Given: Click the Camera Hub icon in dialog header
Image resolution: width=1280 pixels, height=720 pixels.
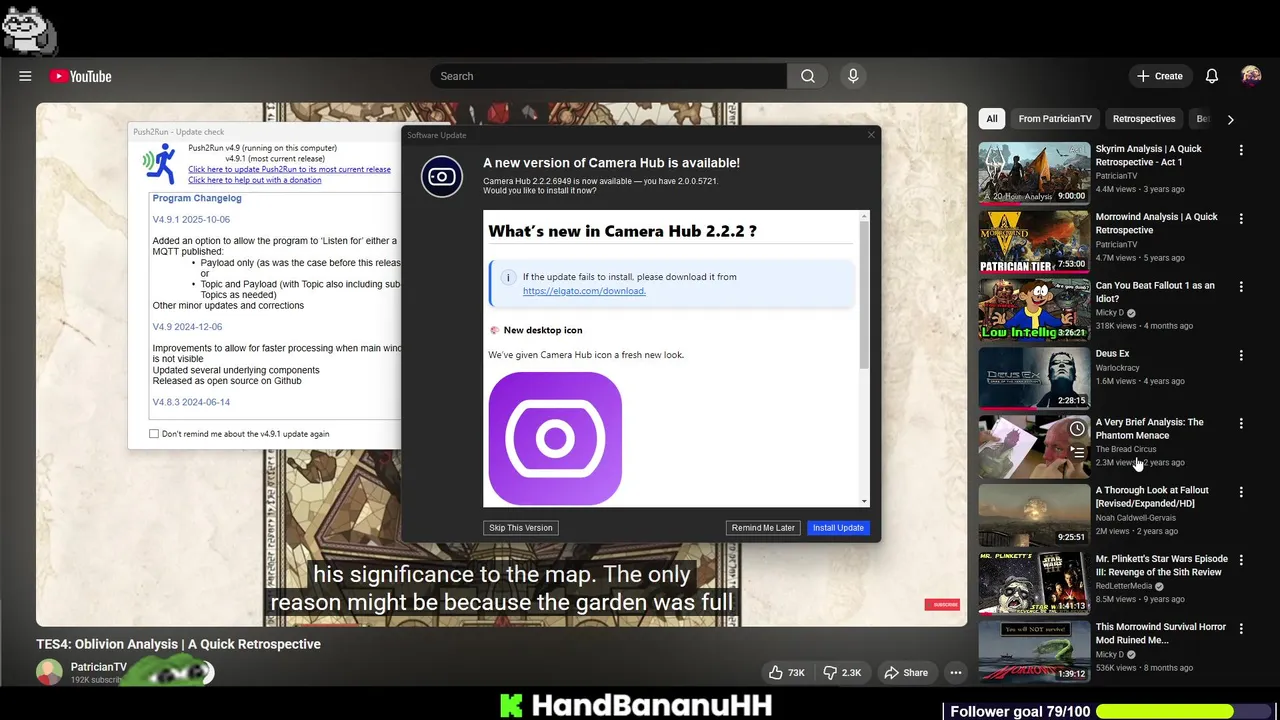Looking at the screenshot, I should pyautogui.click(x=442, y=177).
